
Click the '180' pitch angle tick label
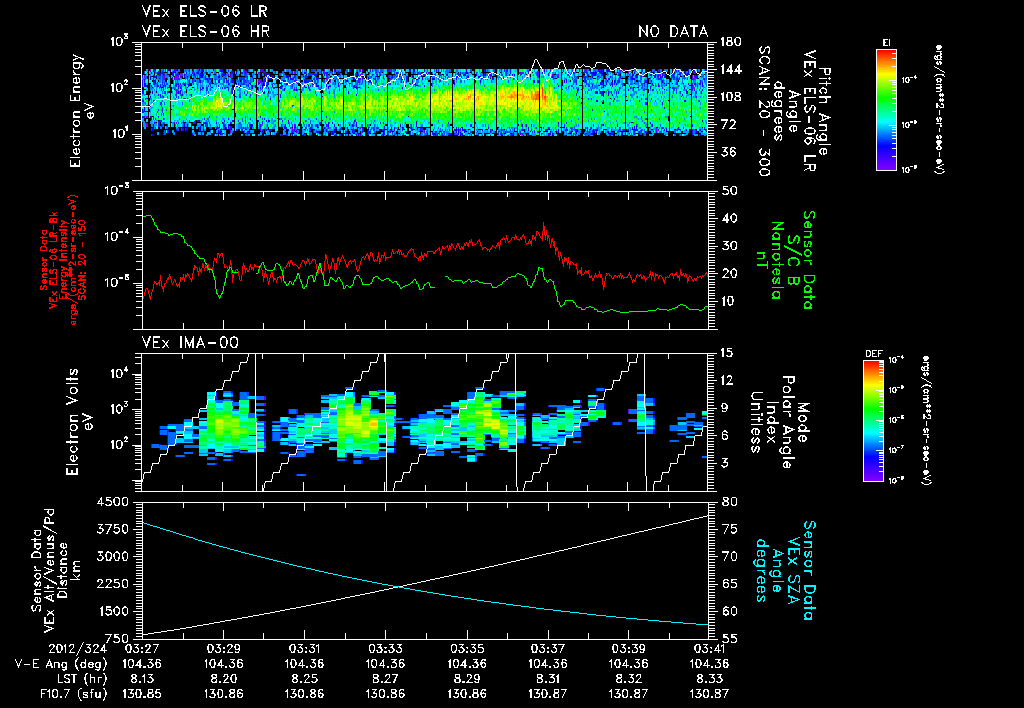point(731,42)
